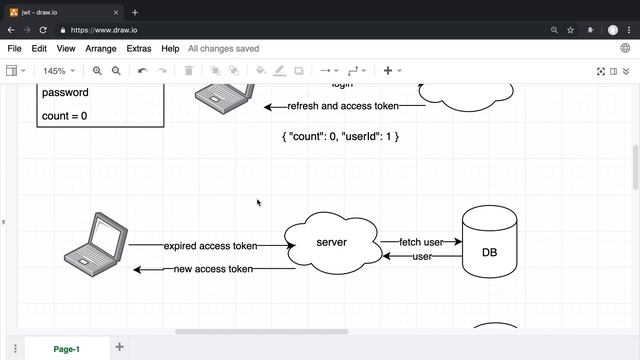640x360 pixels.
Task: Click the browser forward arrow
Action: coord(27,30)
